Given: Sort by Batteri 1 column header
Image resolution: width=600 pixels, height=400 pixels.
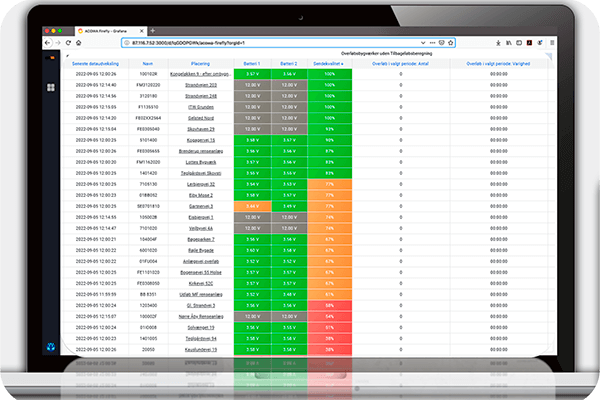Looking at the screenshot, I should [252, 63].
